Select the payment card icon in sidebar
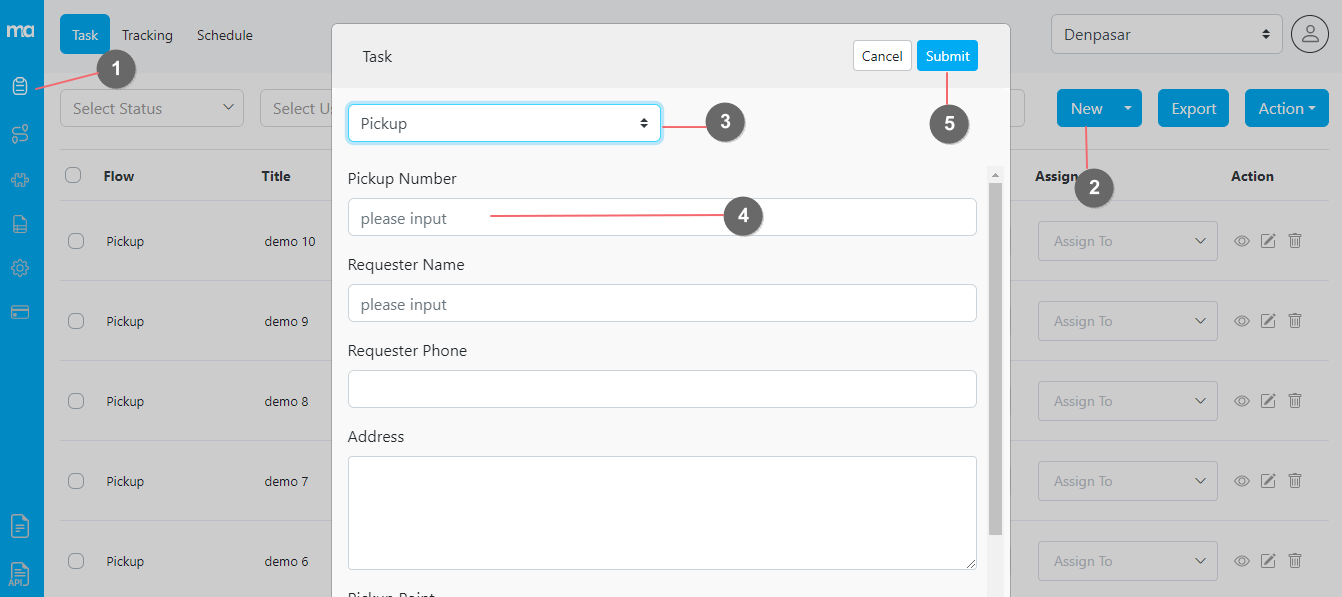This screenshot has height=597, width=1342. (21, 311)
